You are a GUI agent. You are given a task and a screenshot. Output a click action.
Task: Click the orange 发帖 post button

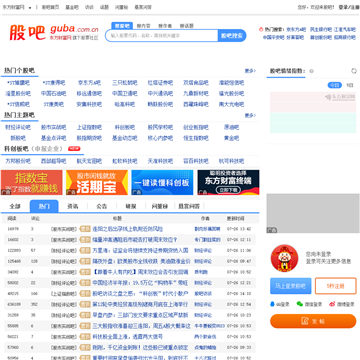point(313,321)
